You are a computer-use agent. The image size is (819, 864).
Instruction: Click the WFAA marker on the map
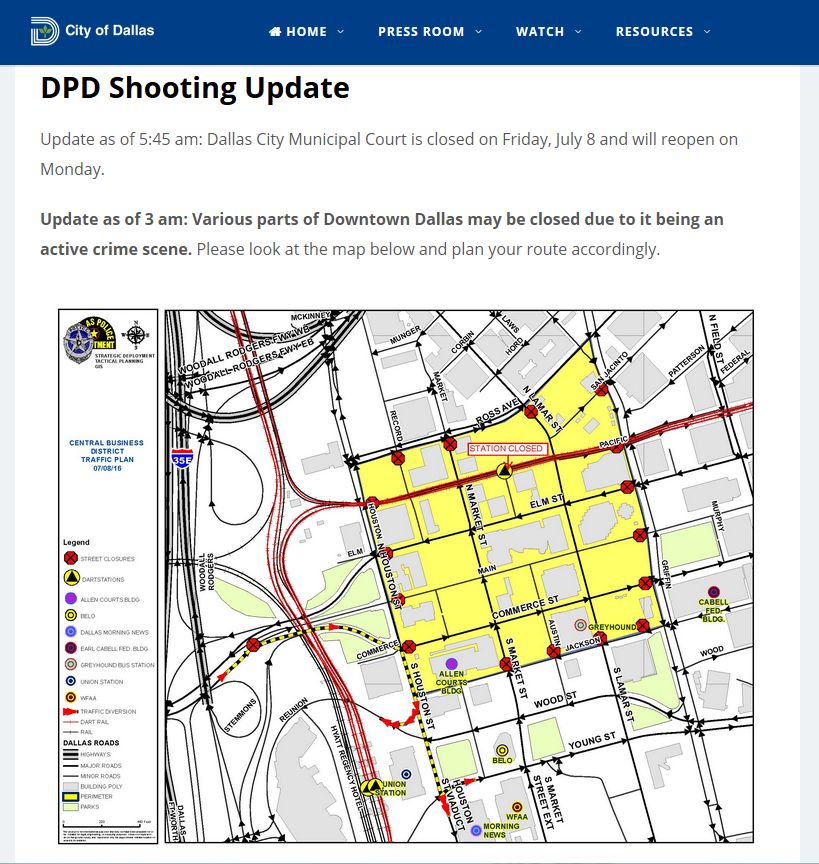[x=517, y=807]
